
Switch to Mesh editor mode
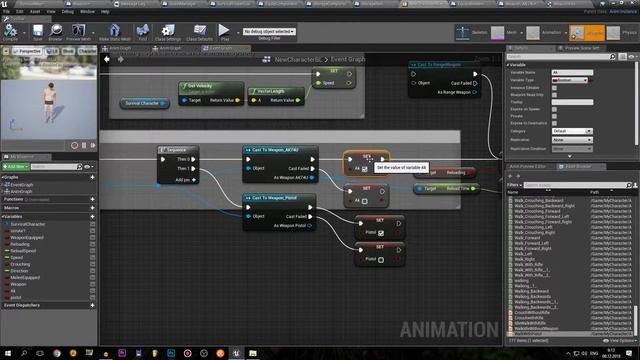point(505,33)
